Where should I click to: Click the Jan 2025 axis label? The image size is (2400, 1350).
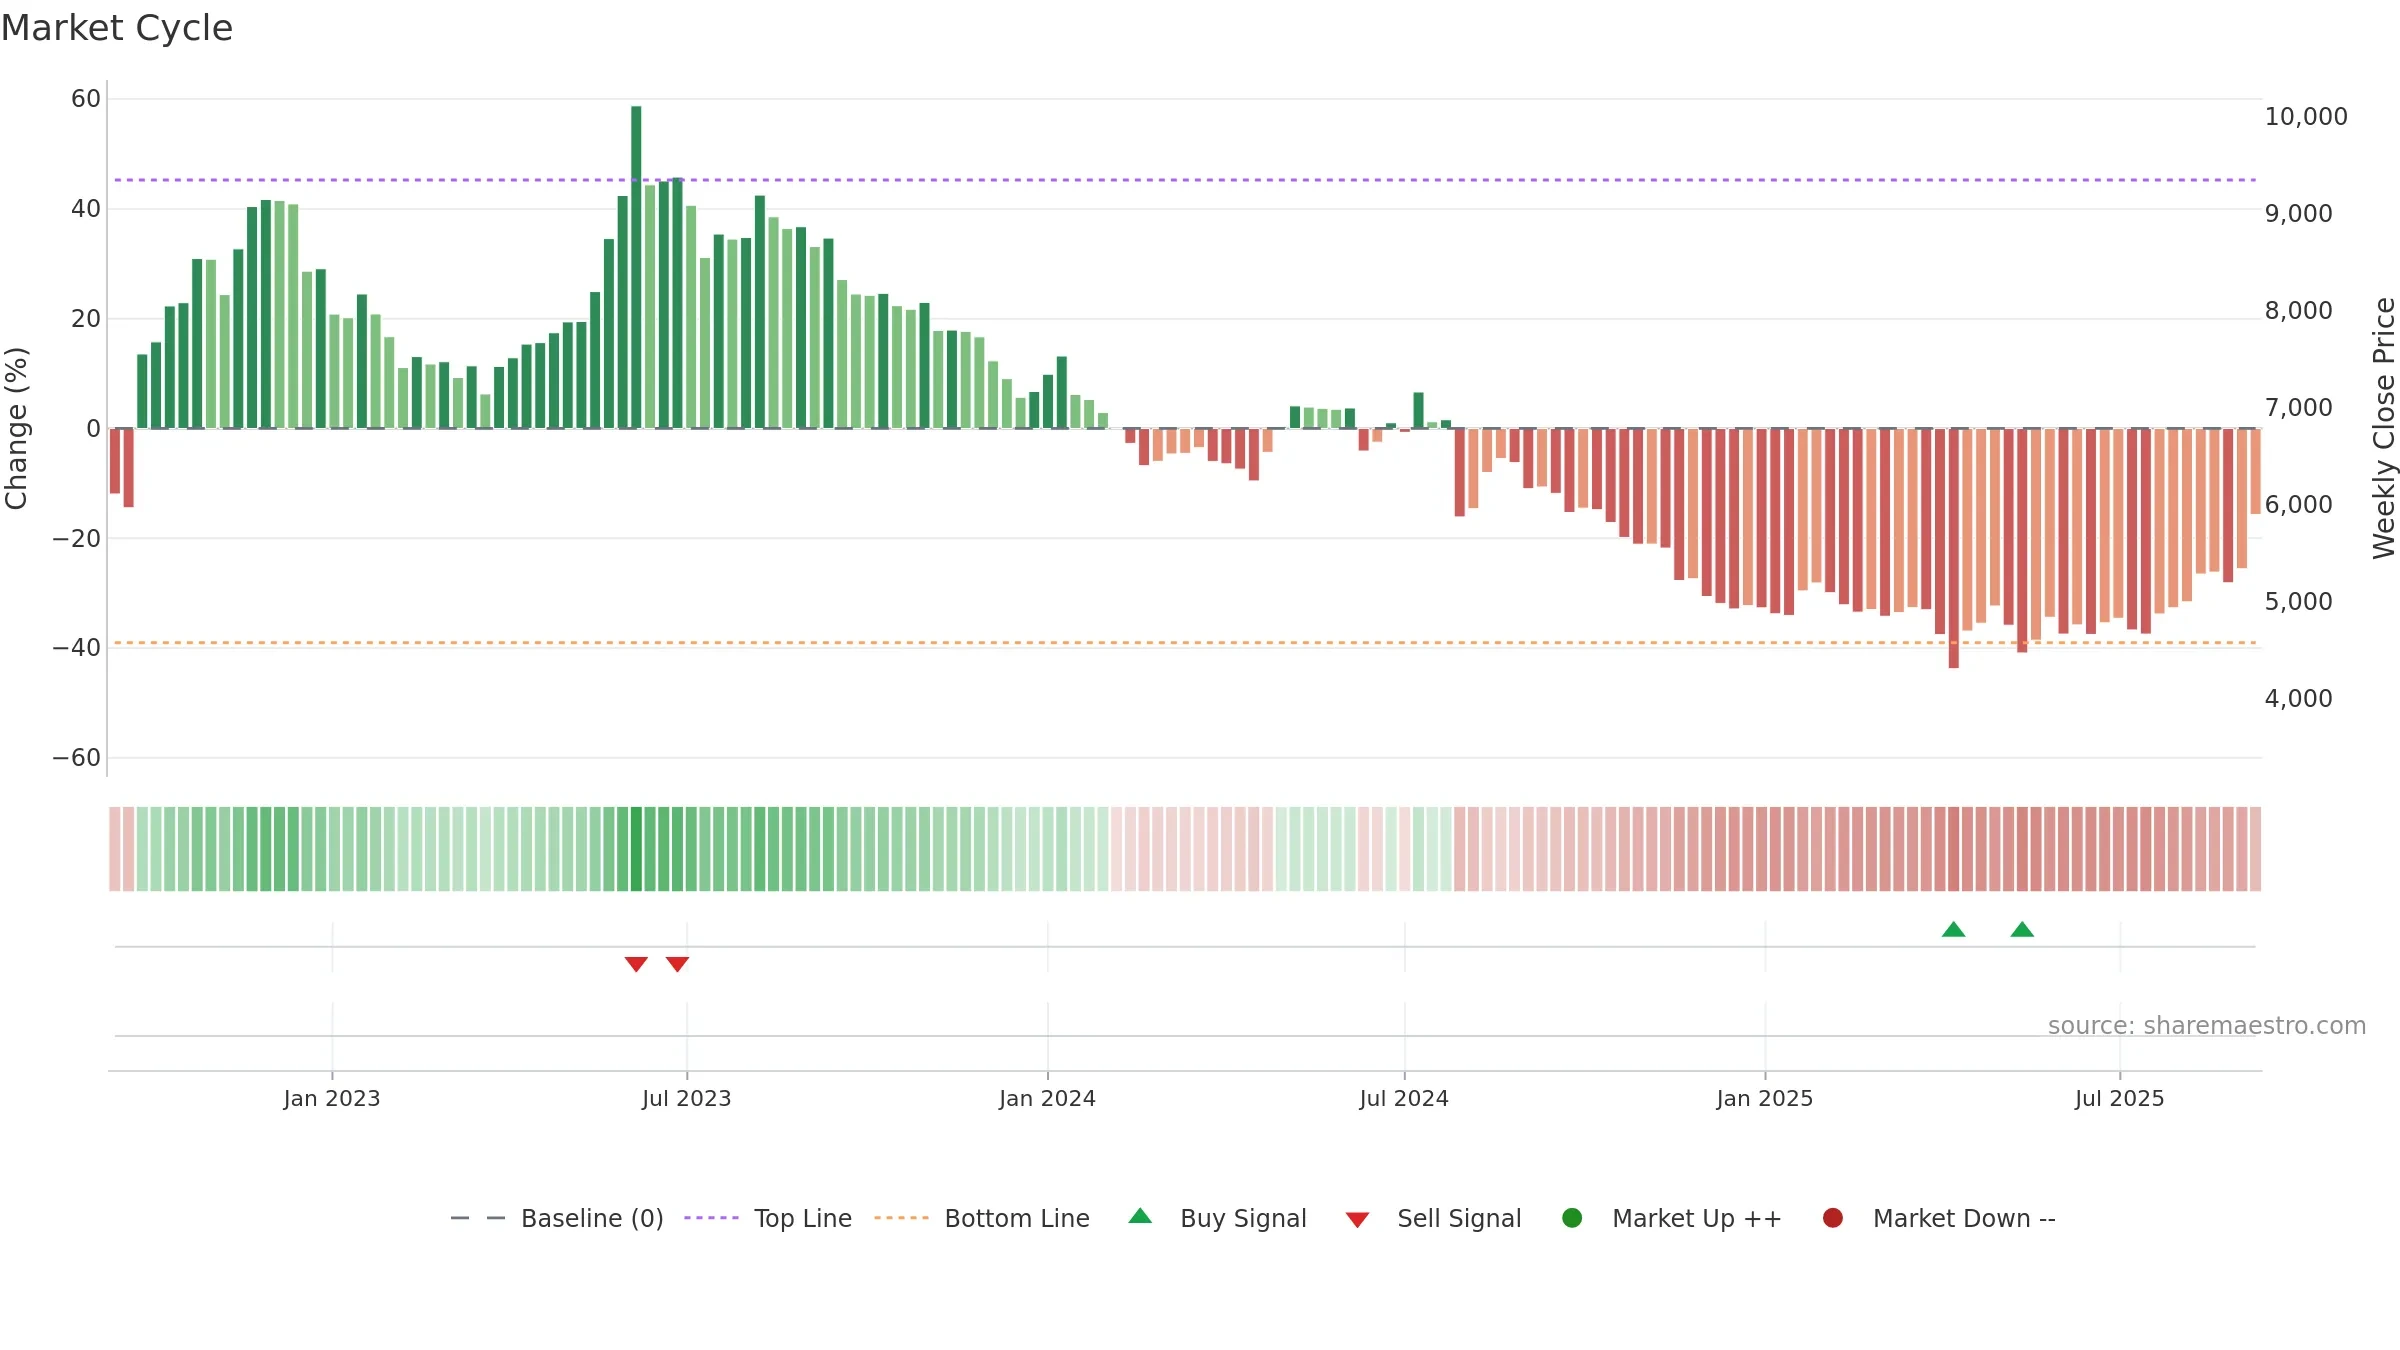click(x=1765, y=1098)
